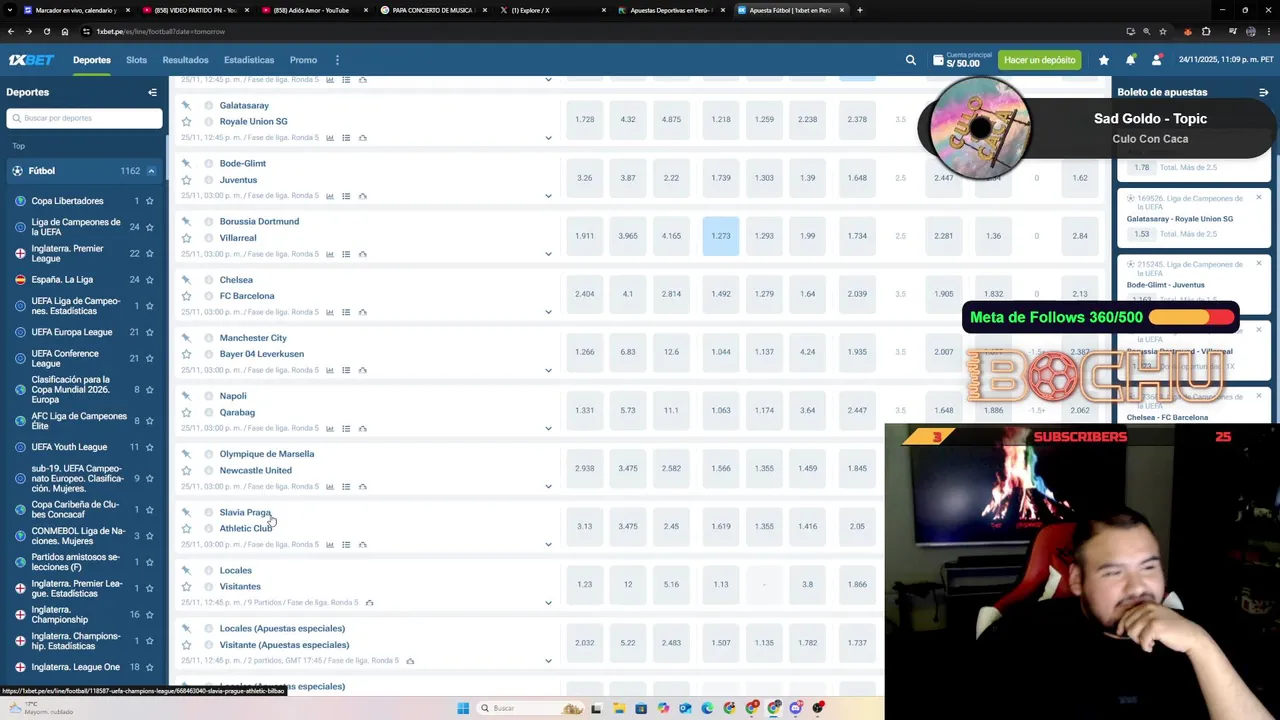Open the Estadísticas menu

click(249, 60)
